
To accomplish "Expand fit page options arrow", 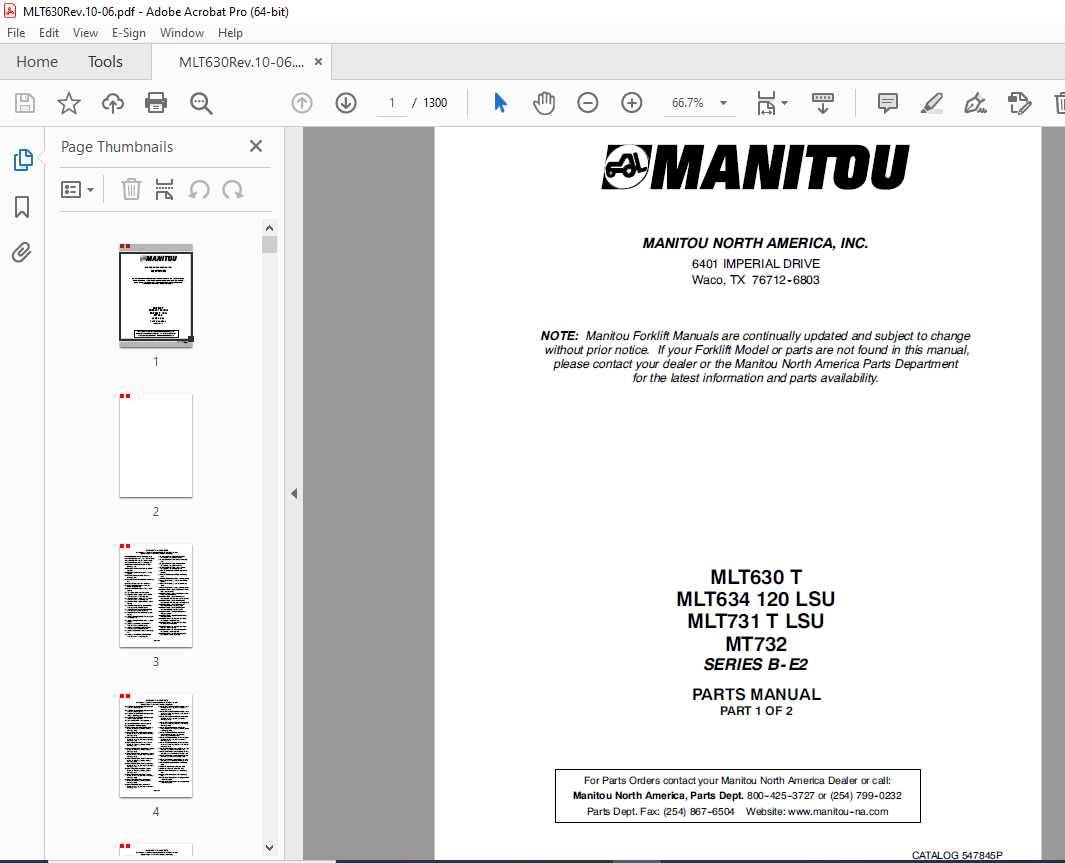I will coord(784,103).
